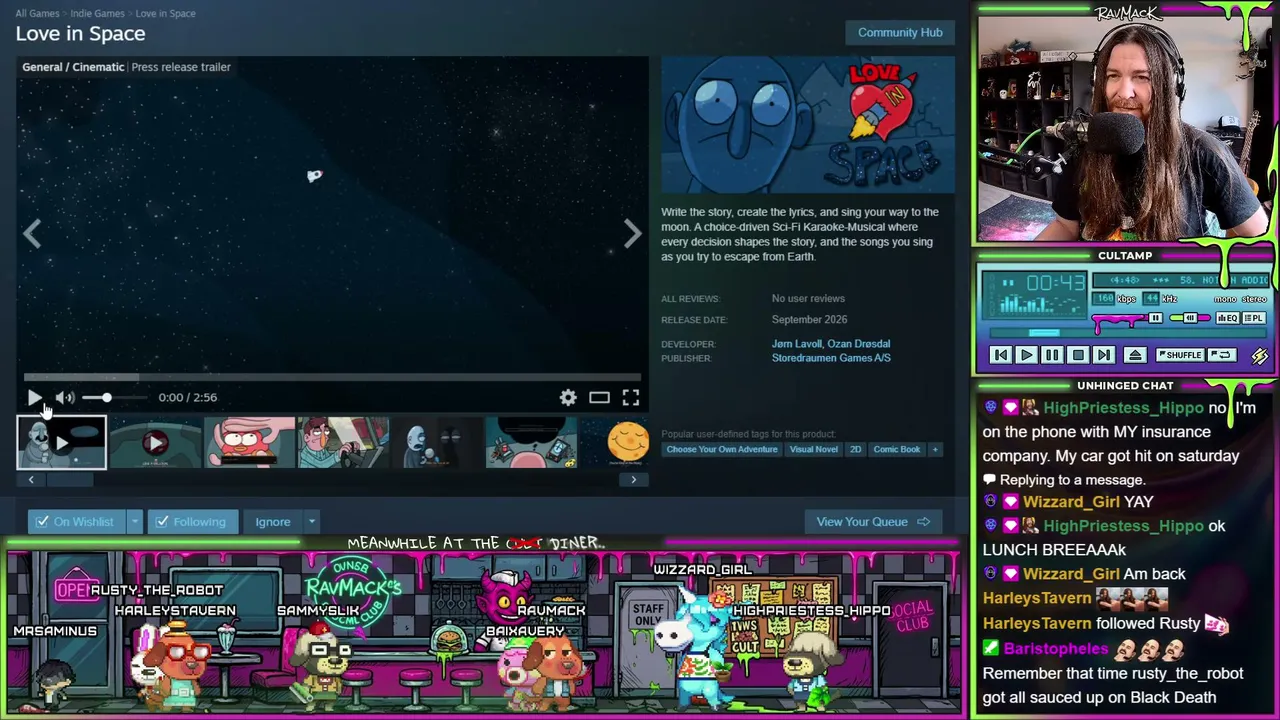Image resolution: width=1280 pixels, height=720 pixels.
Task: Click the plus button to add tags
Action: 935,449
